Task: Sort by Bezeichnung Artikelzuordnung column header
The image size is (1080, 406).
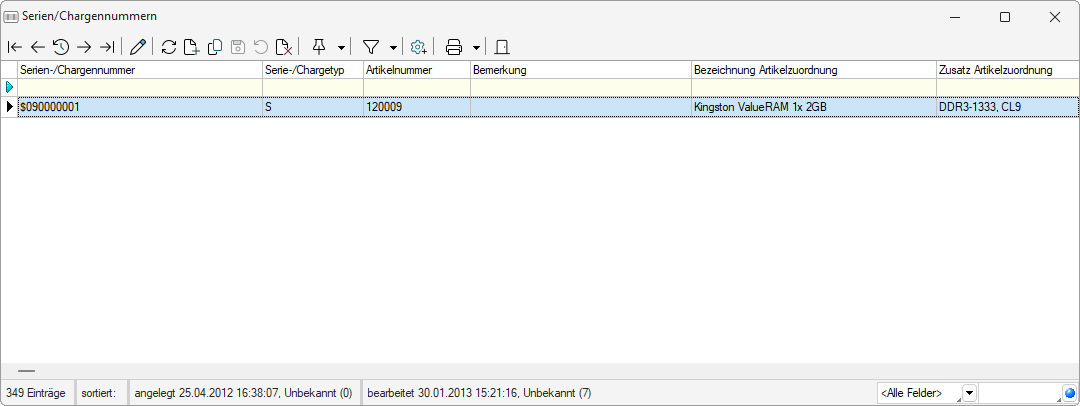Action: [x=812, y=70]
